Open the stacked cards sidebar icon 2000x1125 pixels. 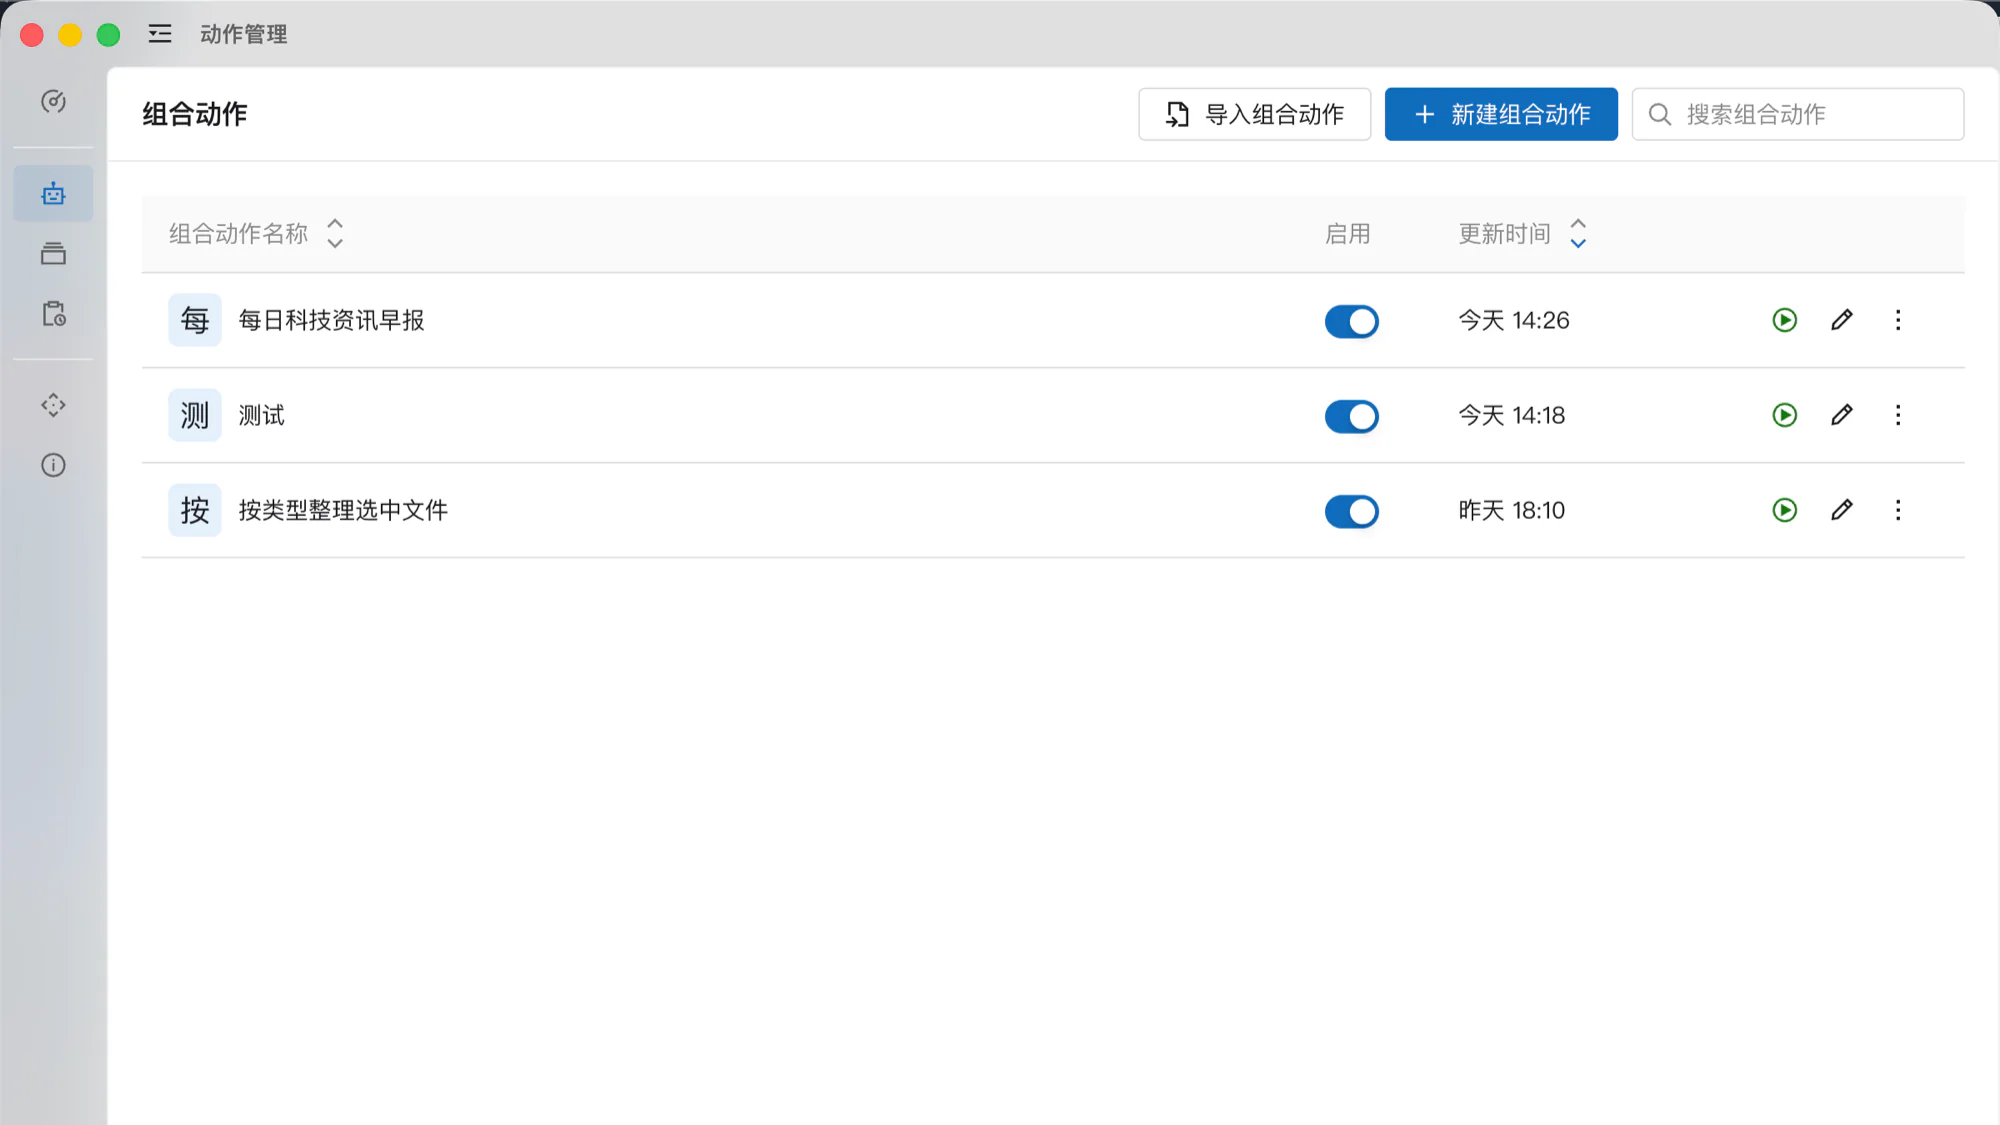pyautogui.click(x=53, y=254)
